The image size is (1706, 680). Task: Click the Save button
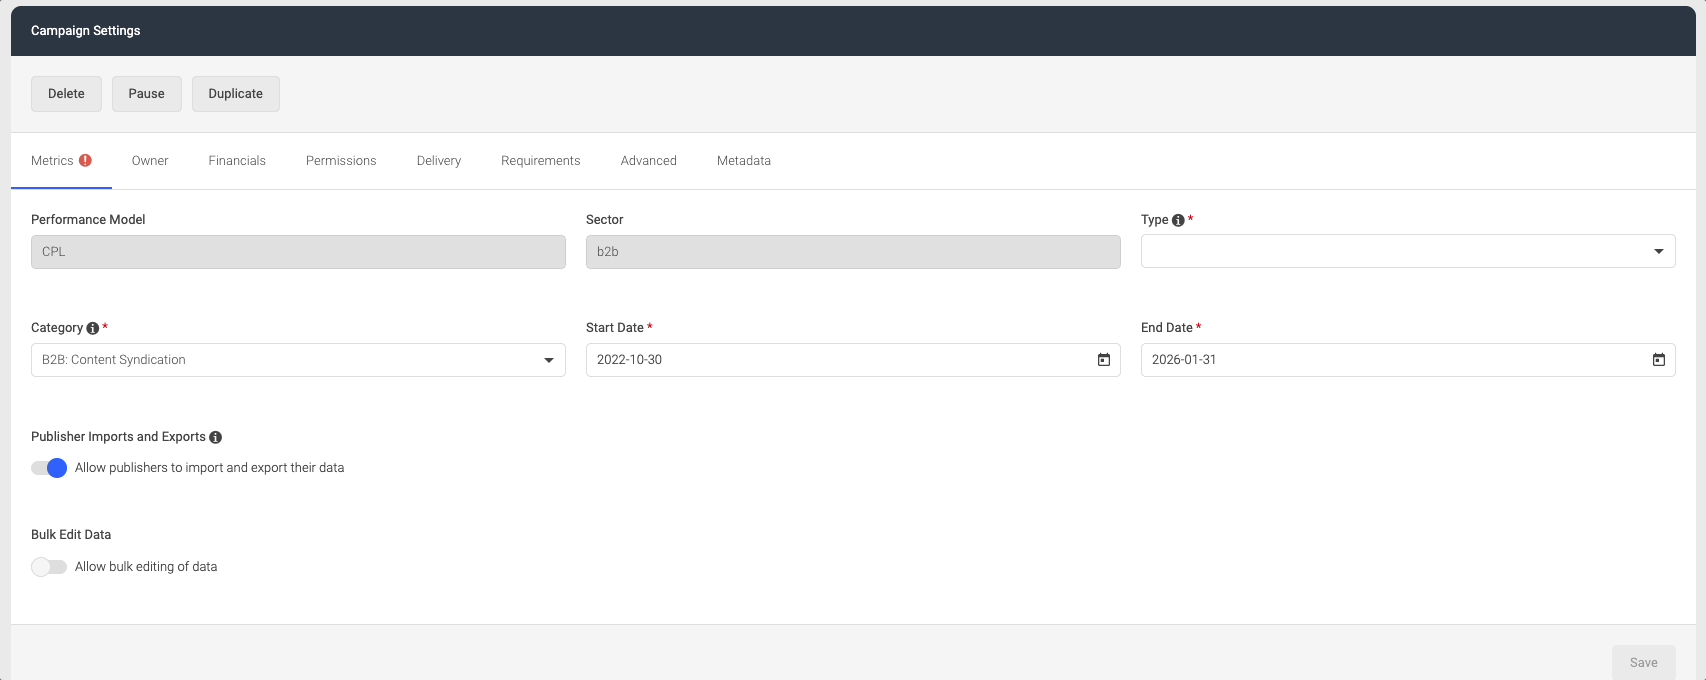click(1644, 662)
